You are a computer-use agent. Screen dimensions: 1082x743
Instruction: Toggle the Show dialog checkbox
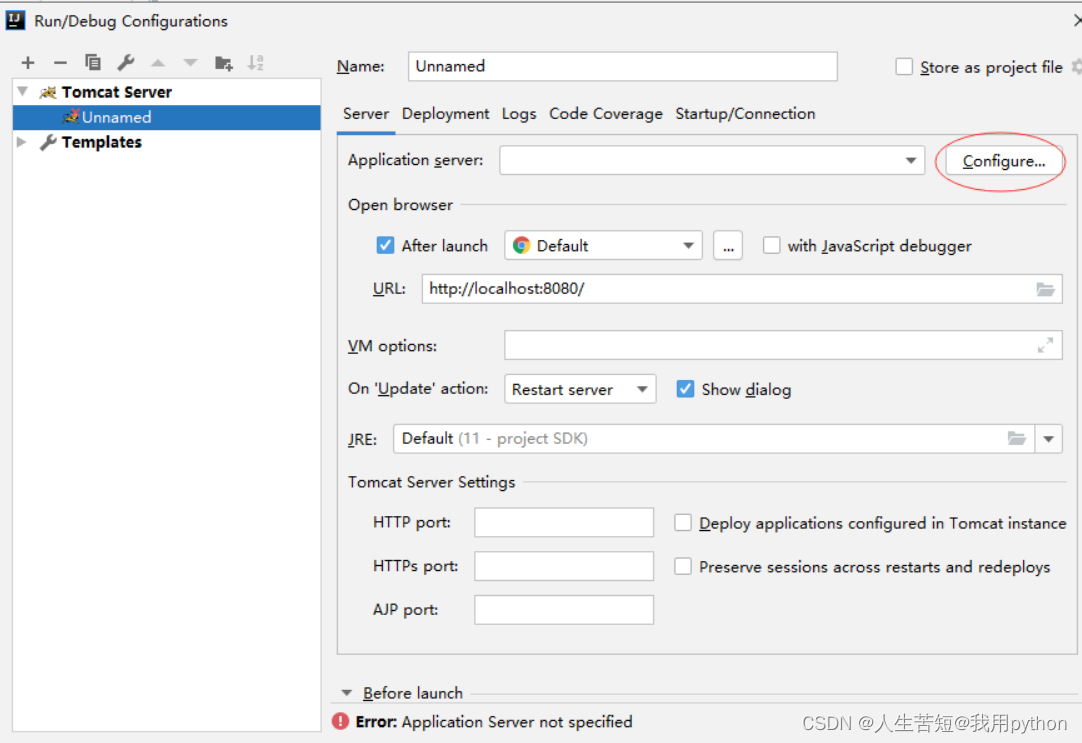685,388
